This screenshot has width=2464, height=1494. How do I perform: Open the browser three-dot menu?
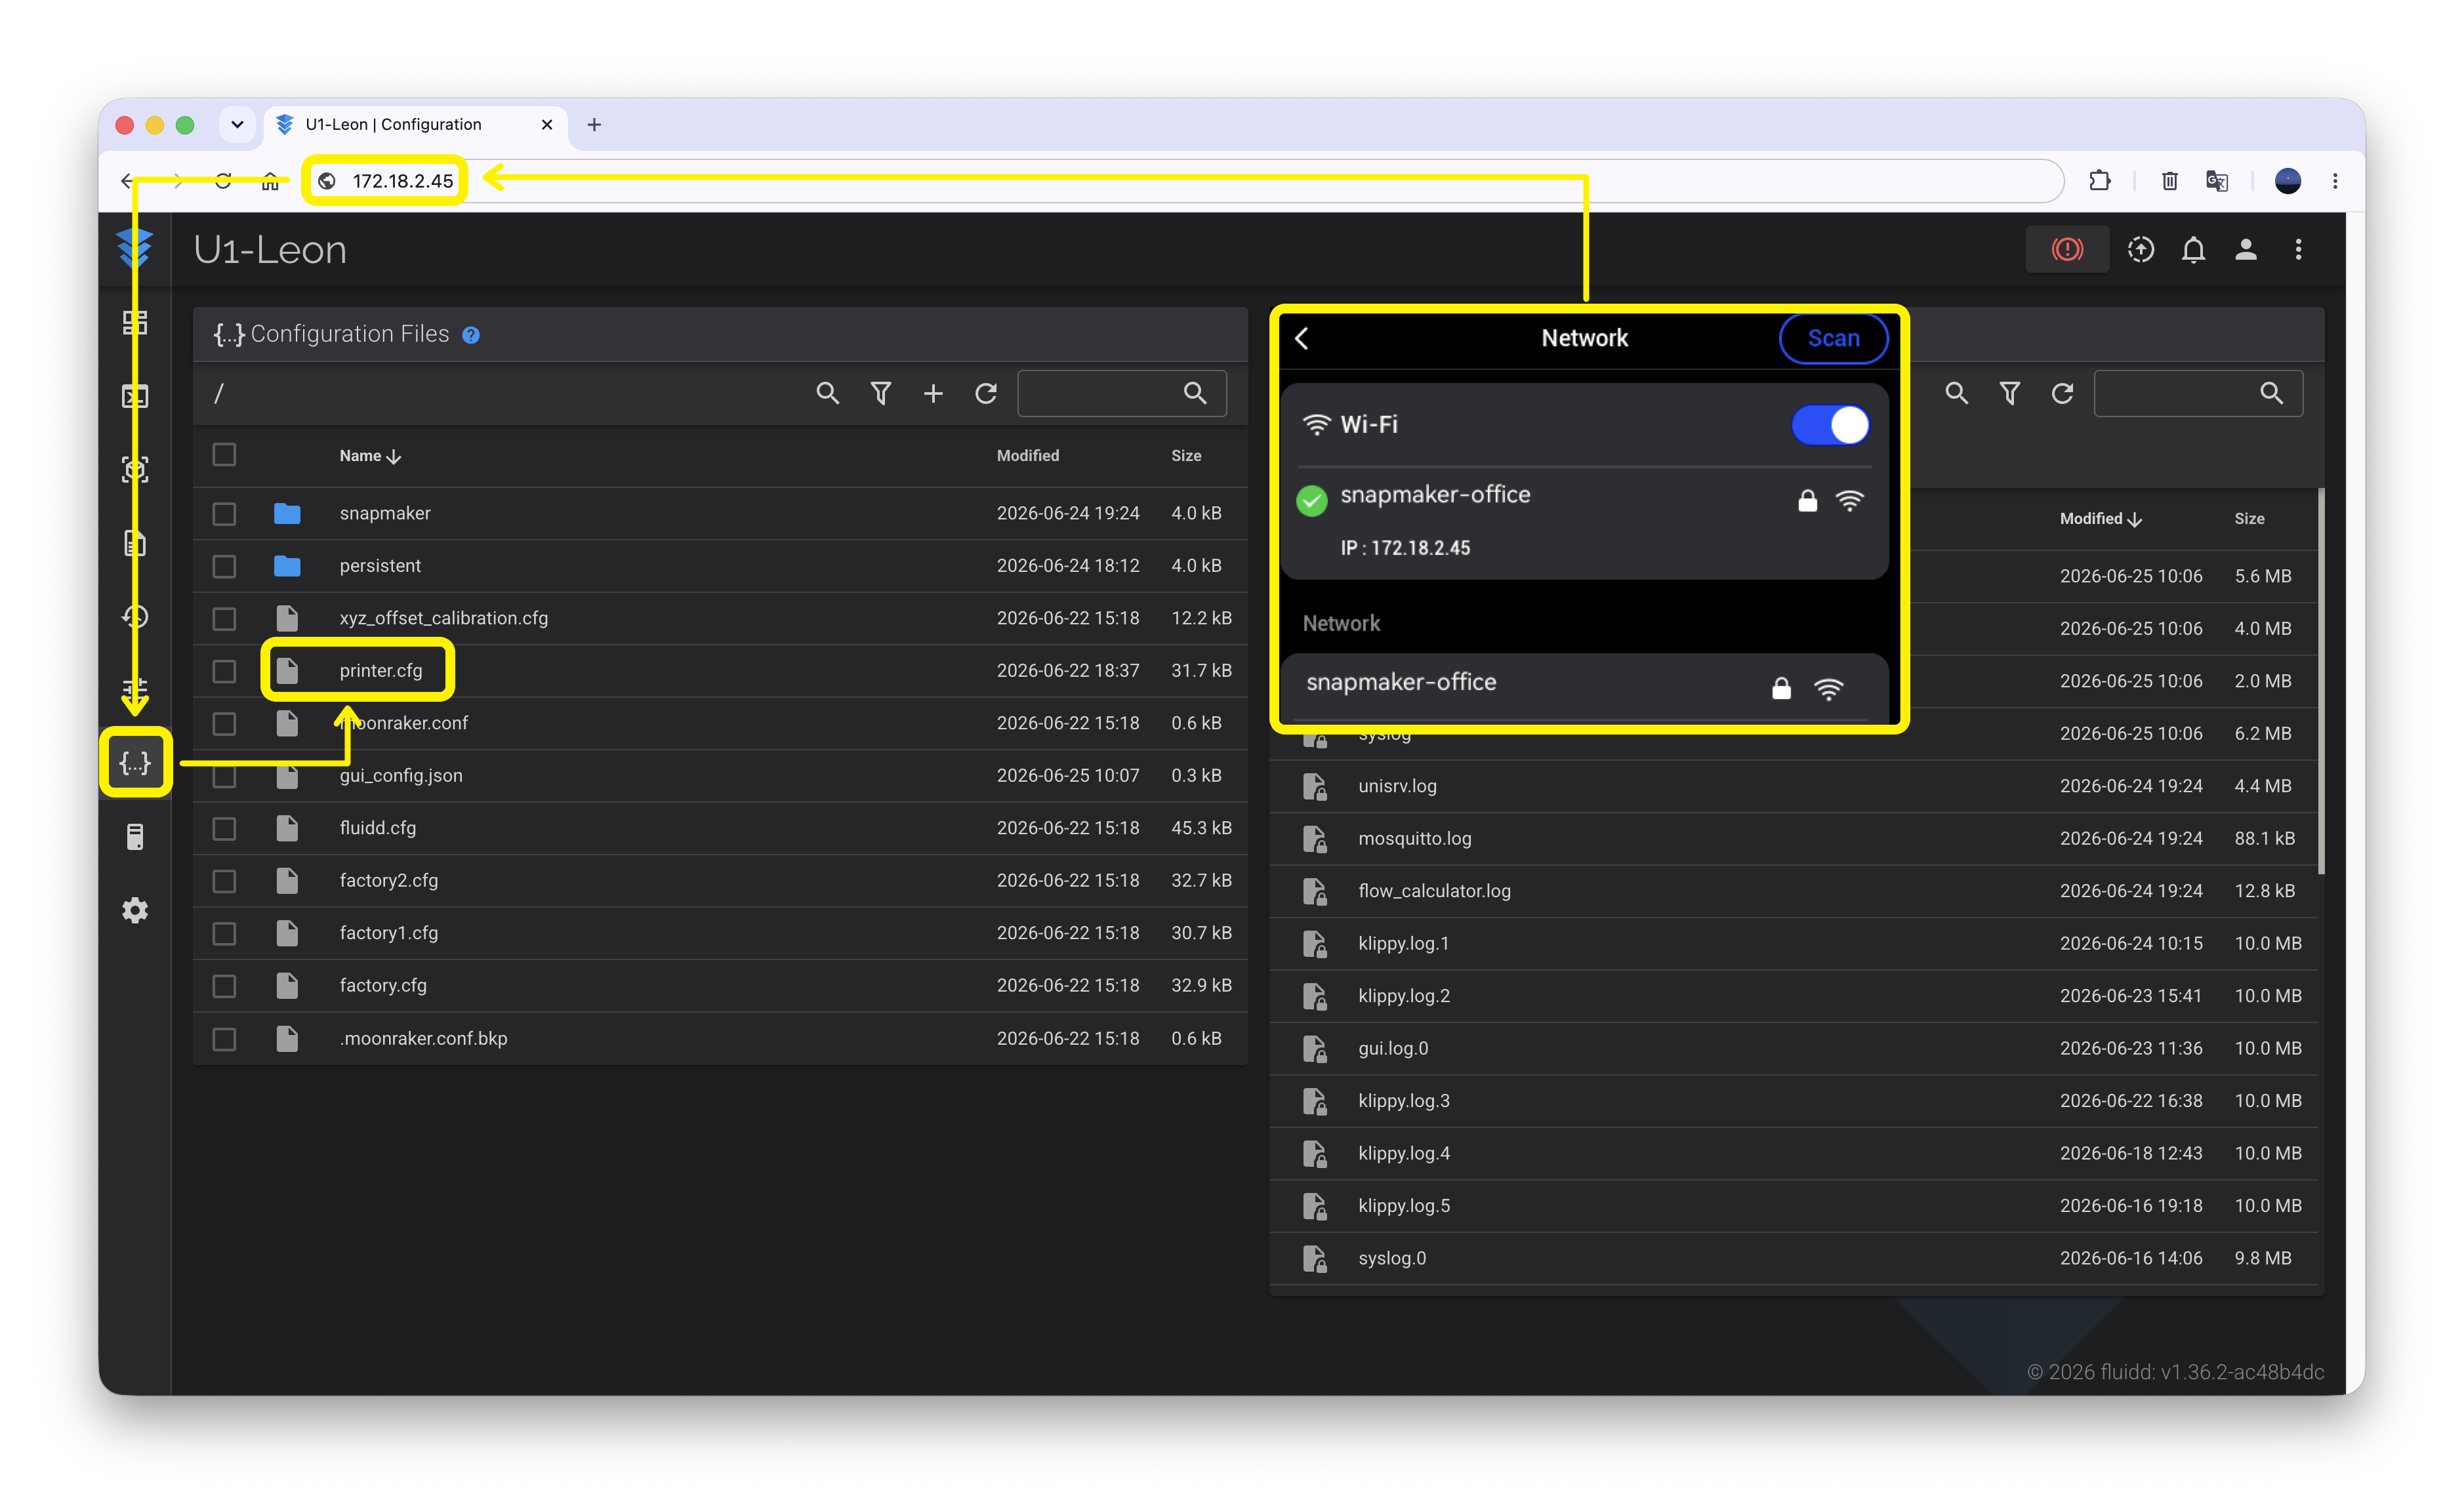[x=2335, y=181]
